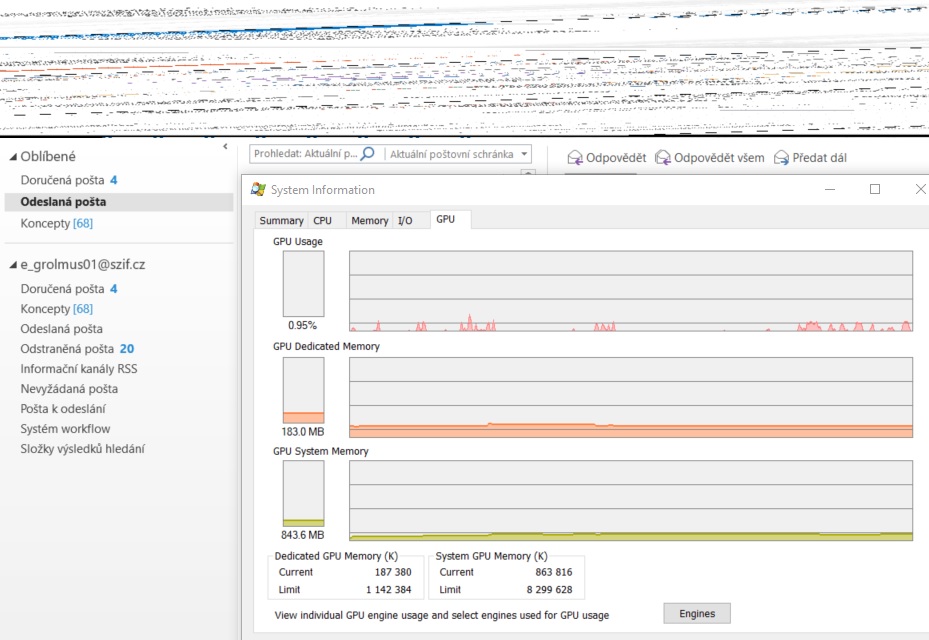
Task: Click the Odpovědět všem reply-all icon
Action: pyautogui.click(x=663, y=158)
